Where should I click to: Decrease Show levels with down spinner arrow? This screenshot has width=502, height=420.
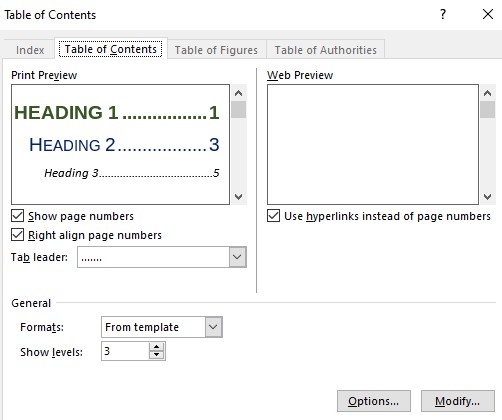tap(156, 355)
